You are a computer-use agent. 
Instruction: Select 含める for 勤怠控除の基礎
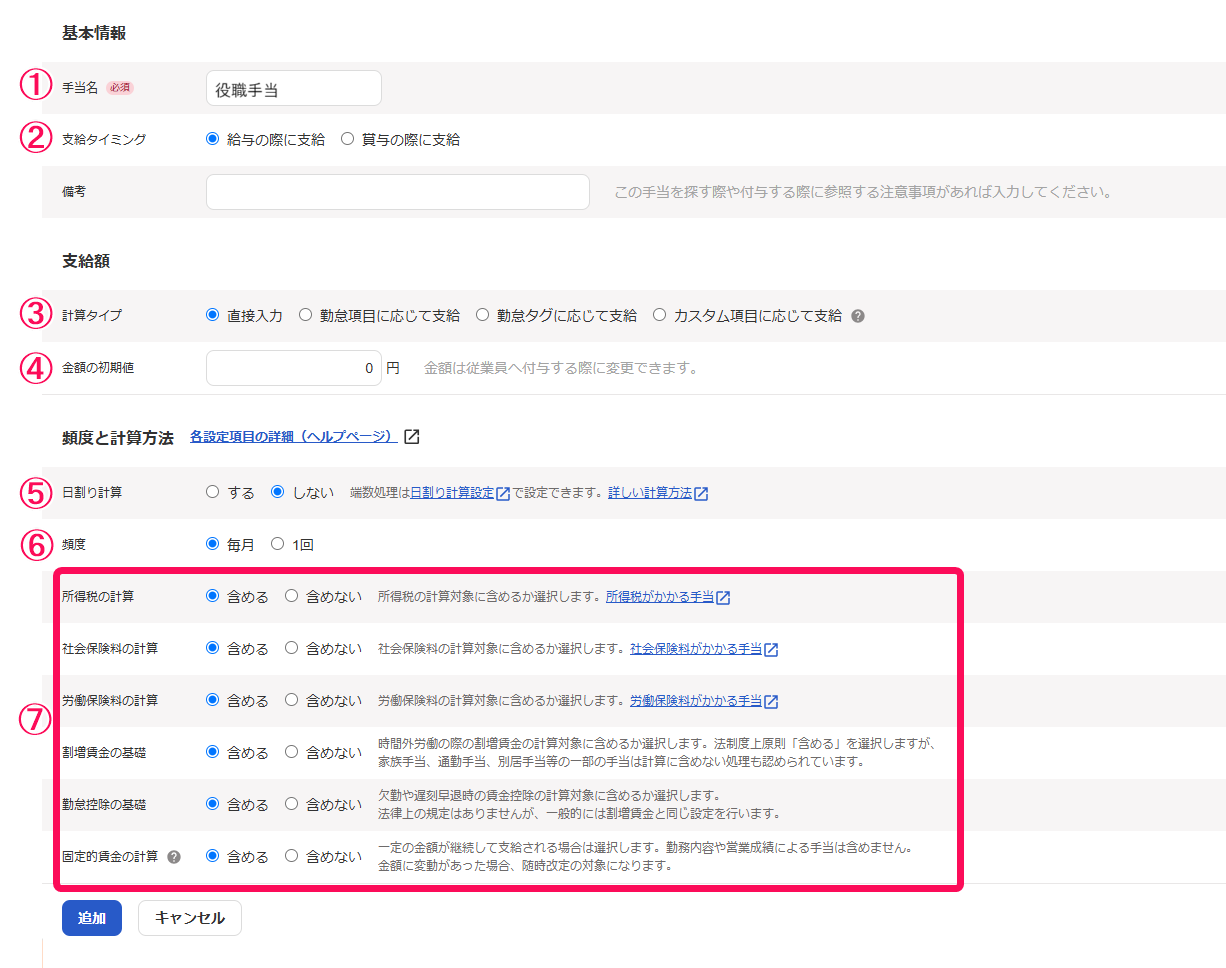tap(212, 804)
